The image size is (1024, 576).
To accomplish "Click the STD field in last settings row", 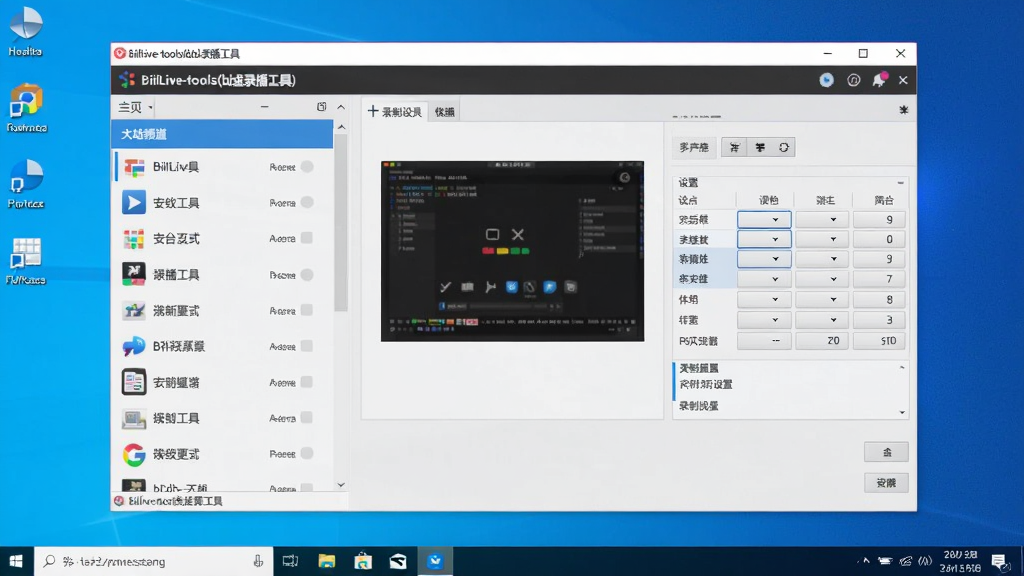I will pyautogui.click(x=880, y=341).
